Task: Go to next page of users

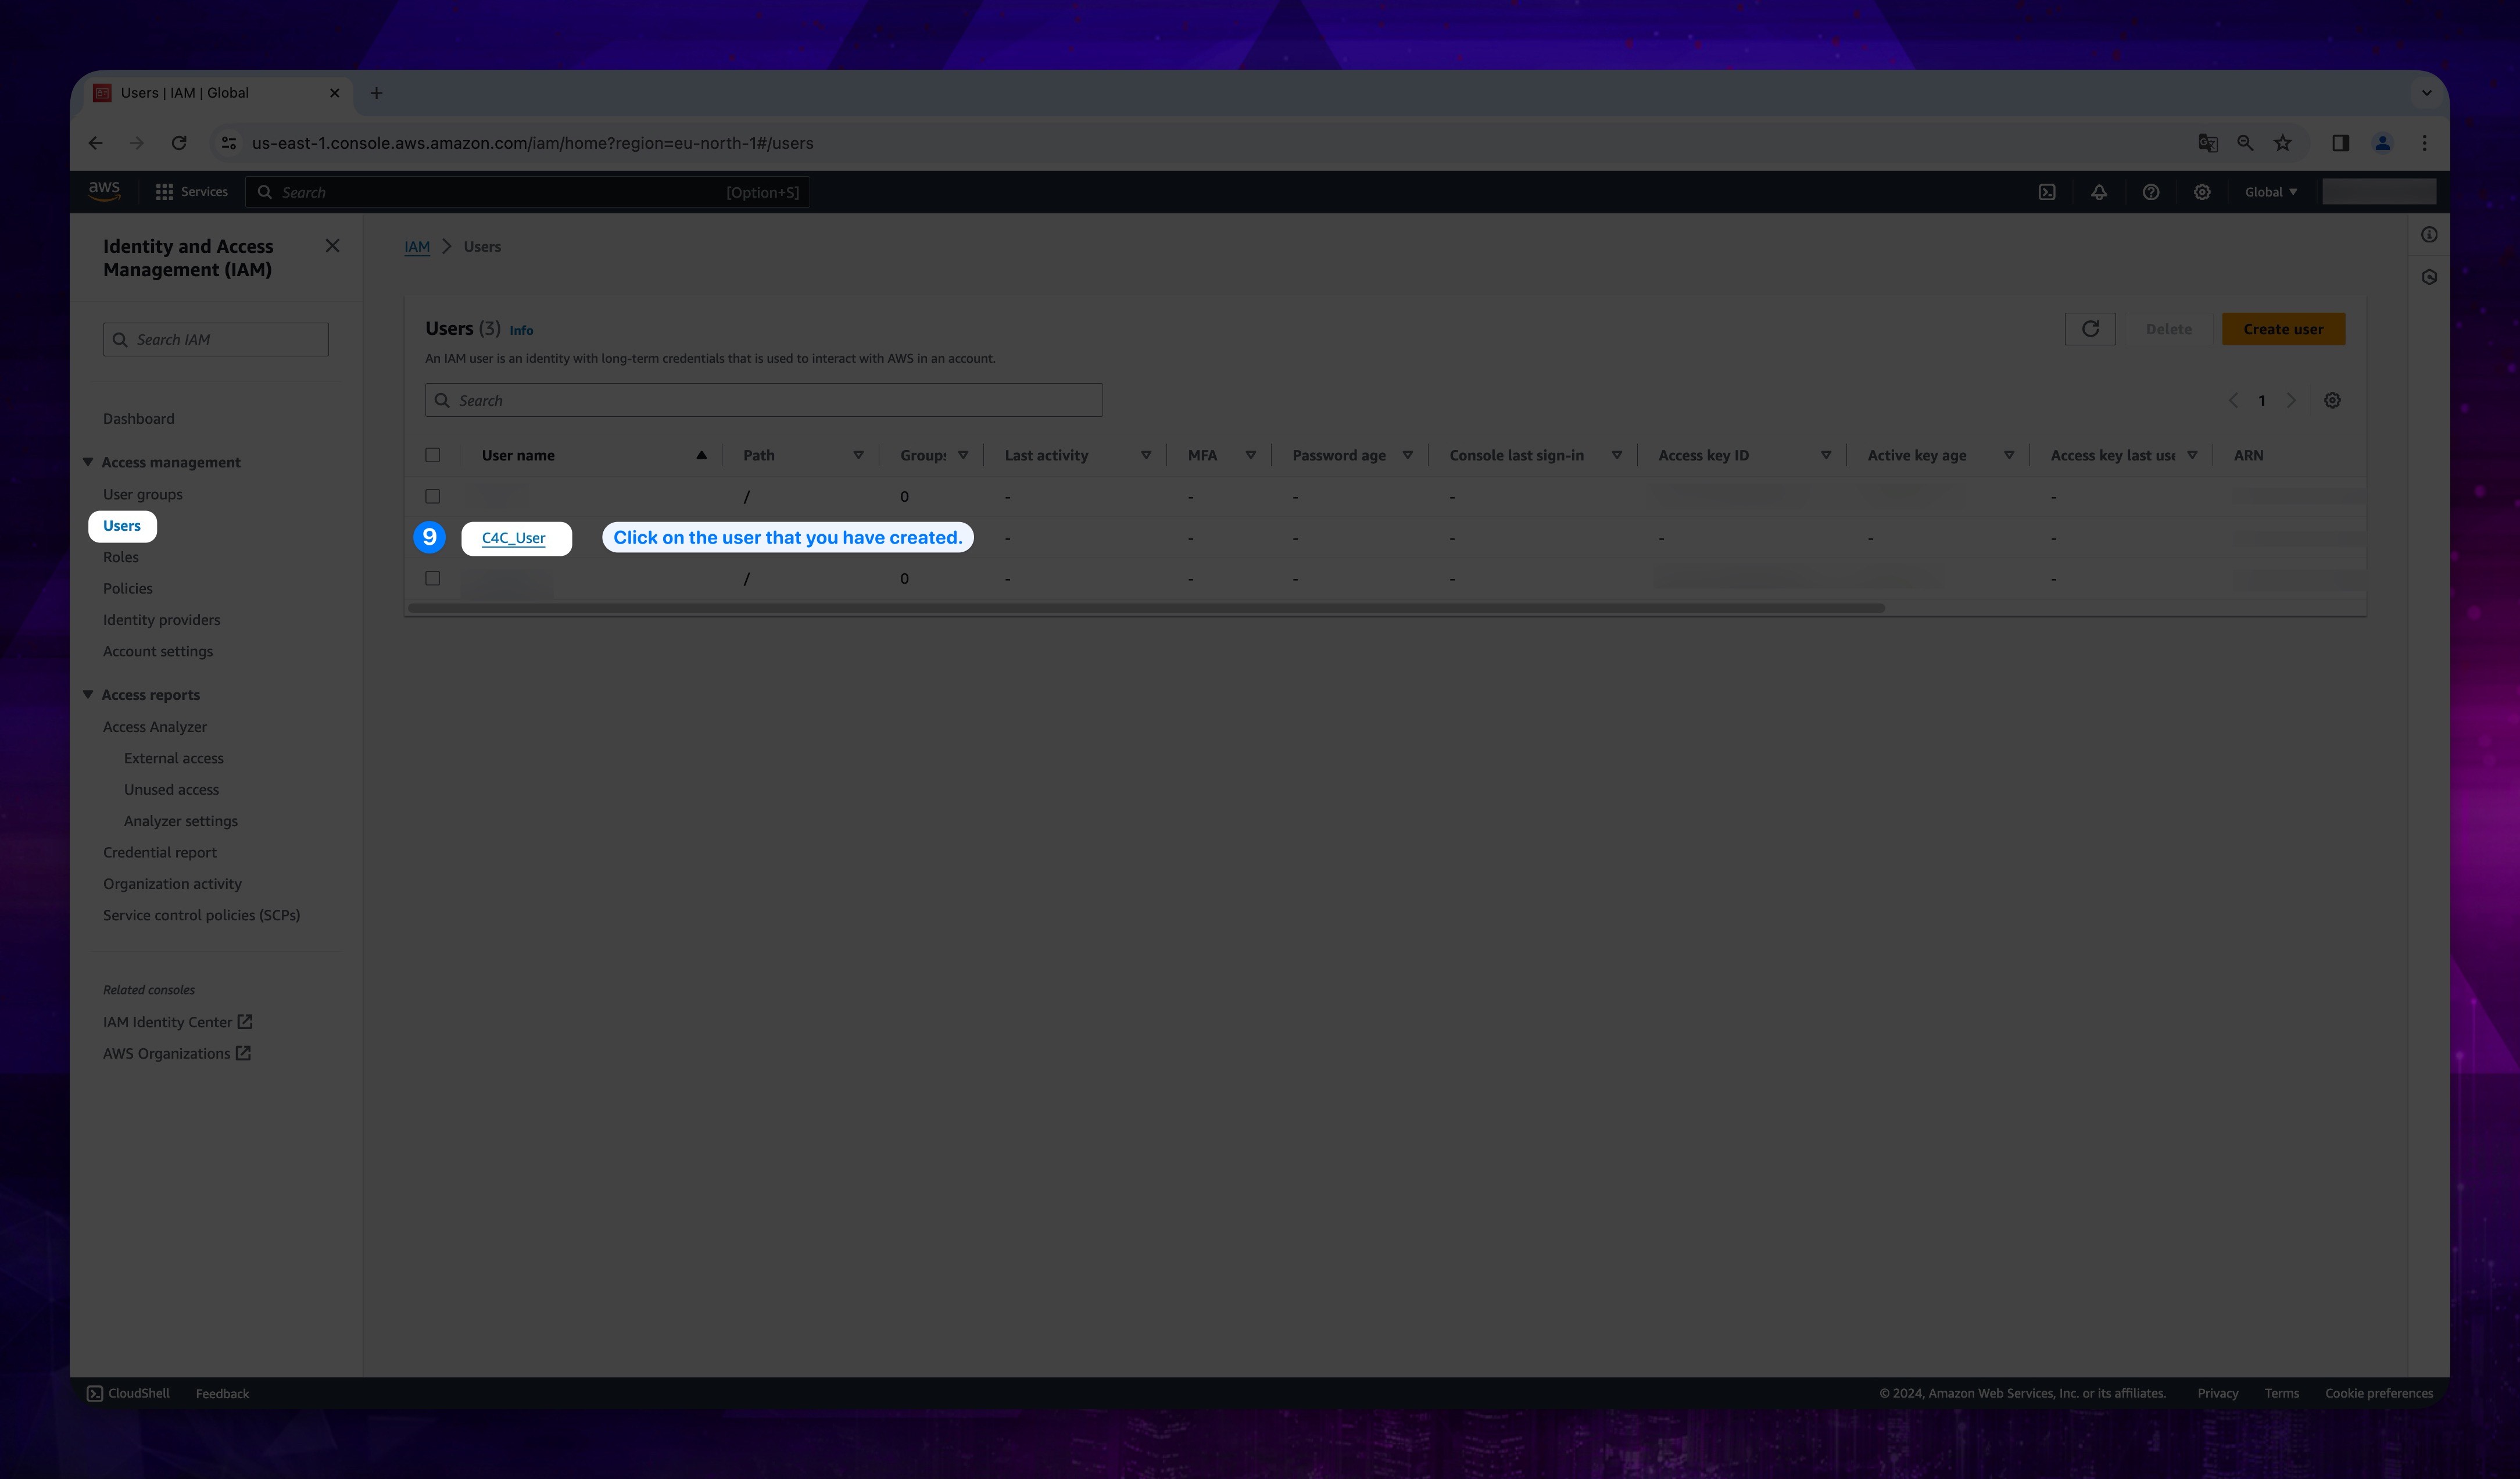Action: point(2291,400)
